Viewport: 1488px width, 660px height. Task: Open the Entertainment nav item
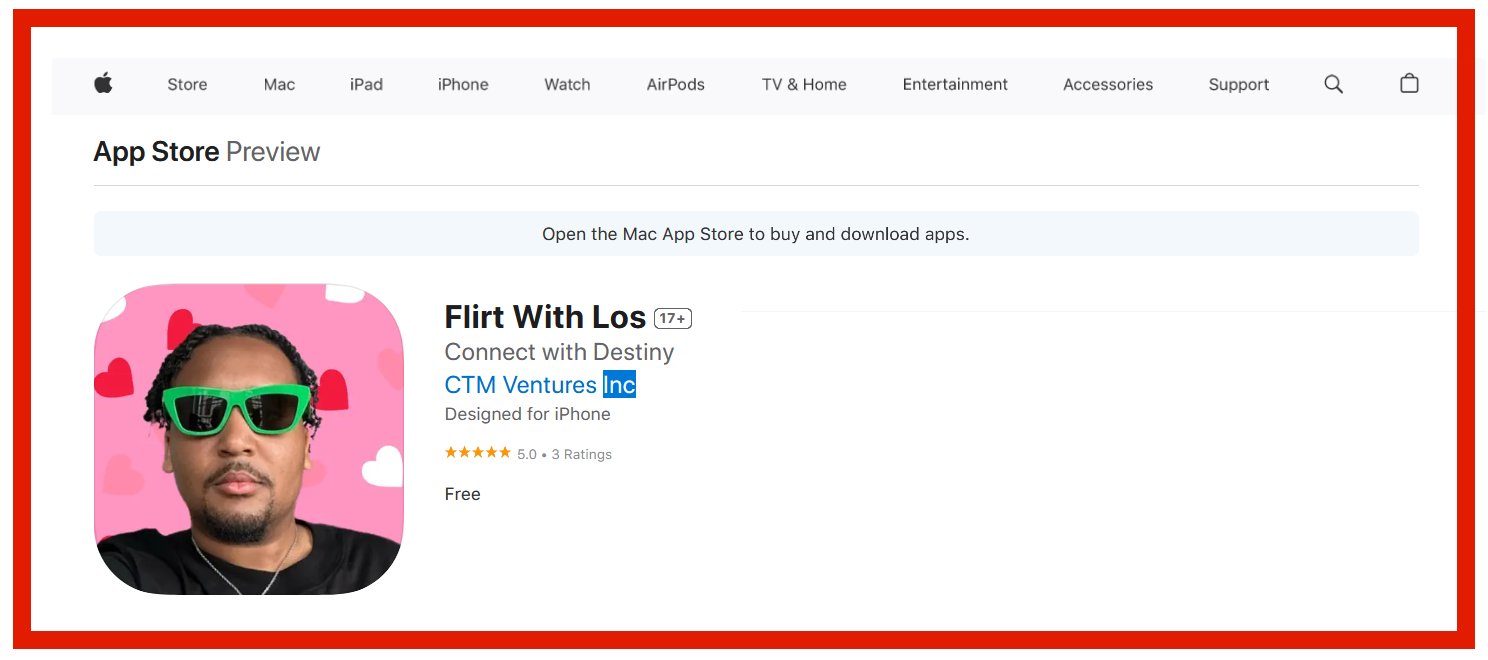point(955,85)
